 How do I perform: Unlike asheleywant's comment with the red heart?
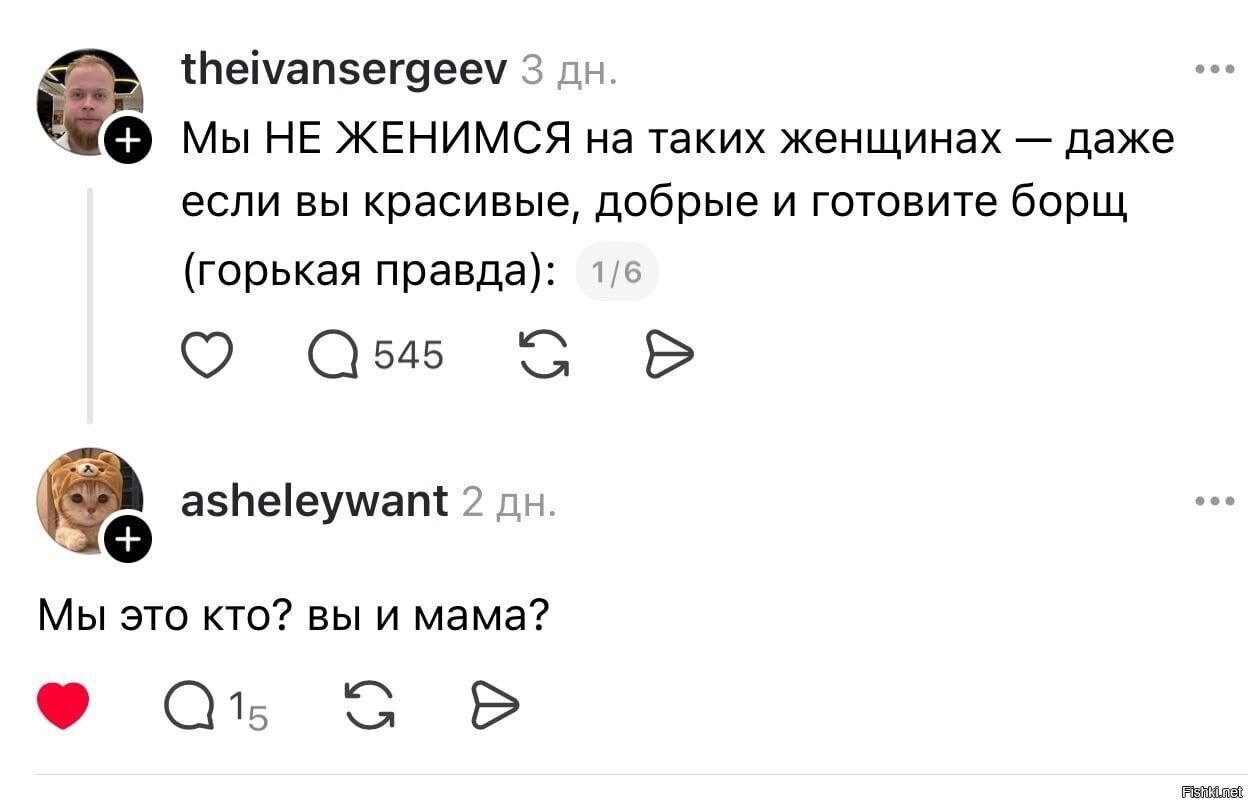63,703
